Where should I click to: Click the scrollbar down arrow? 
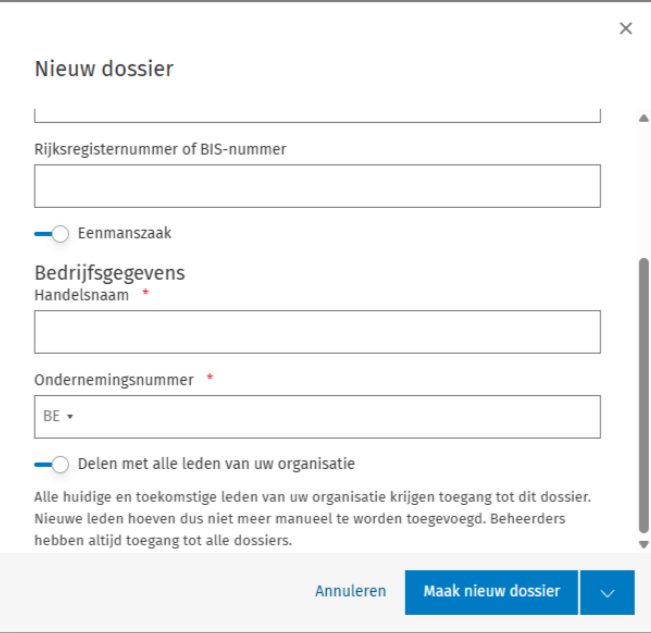pyautogui.click(x=644, y=544)
